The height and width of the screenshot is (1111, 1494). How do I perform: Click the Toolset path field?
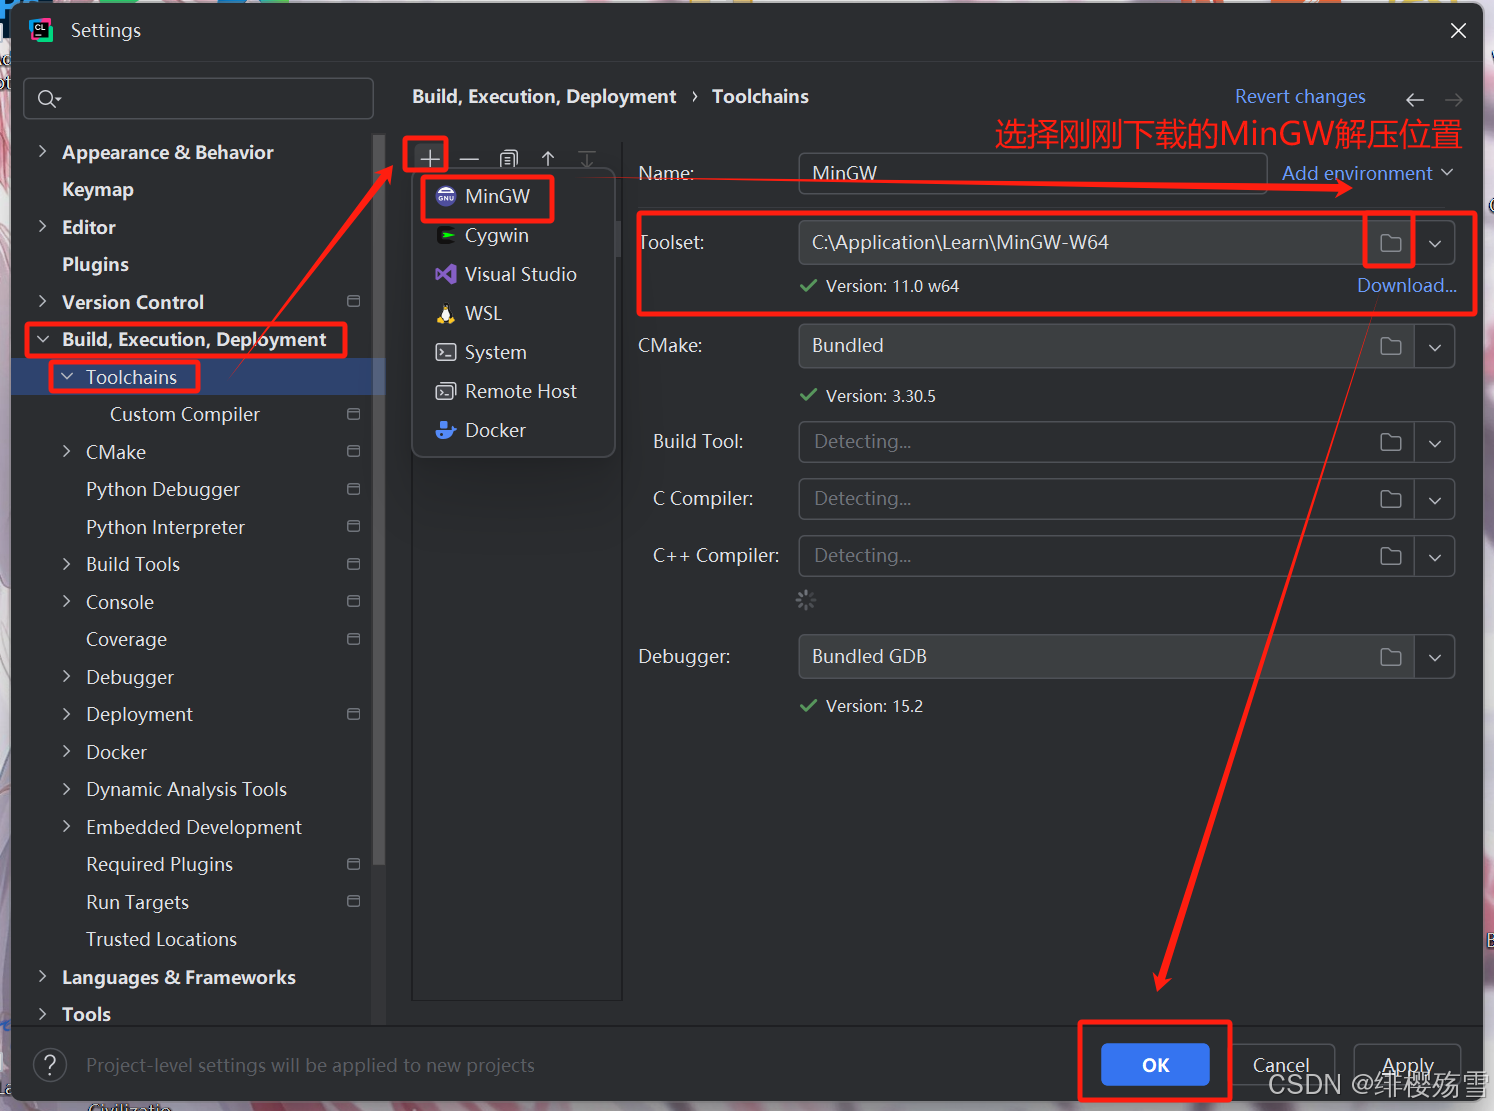(x=1082, y=243)
